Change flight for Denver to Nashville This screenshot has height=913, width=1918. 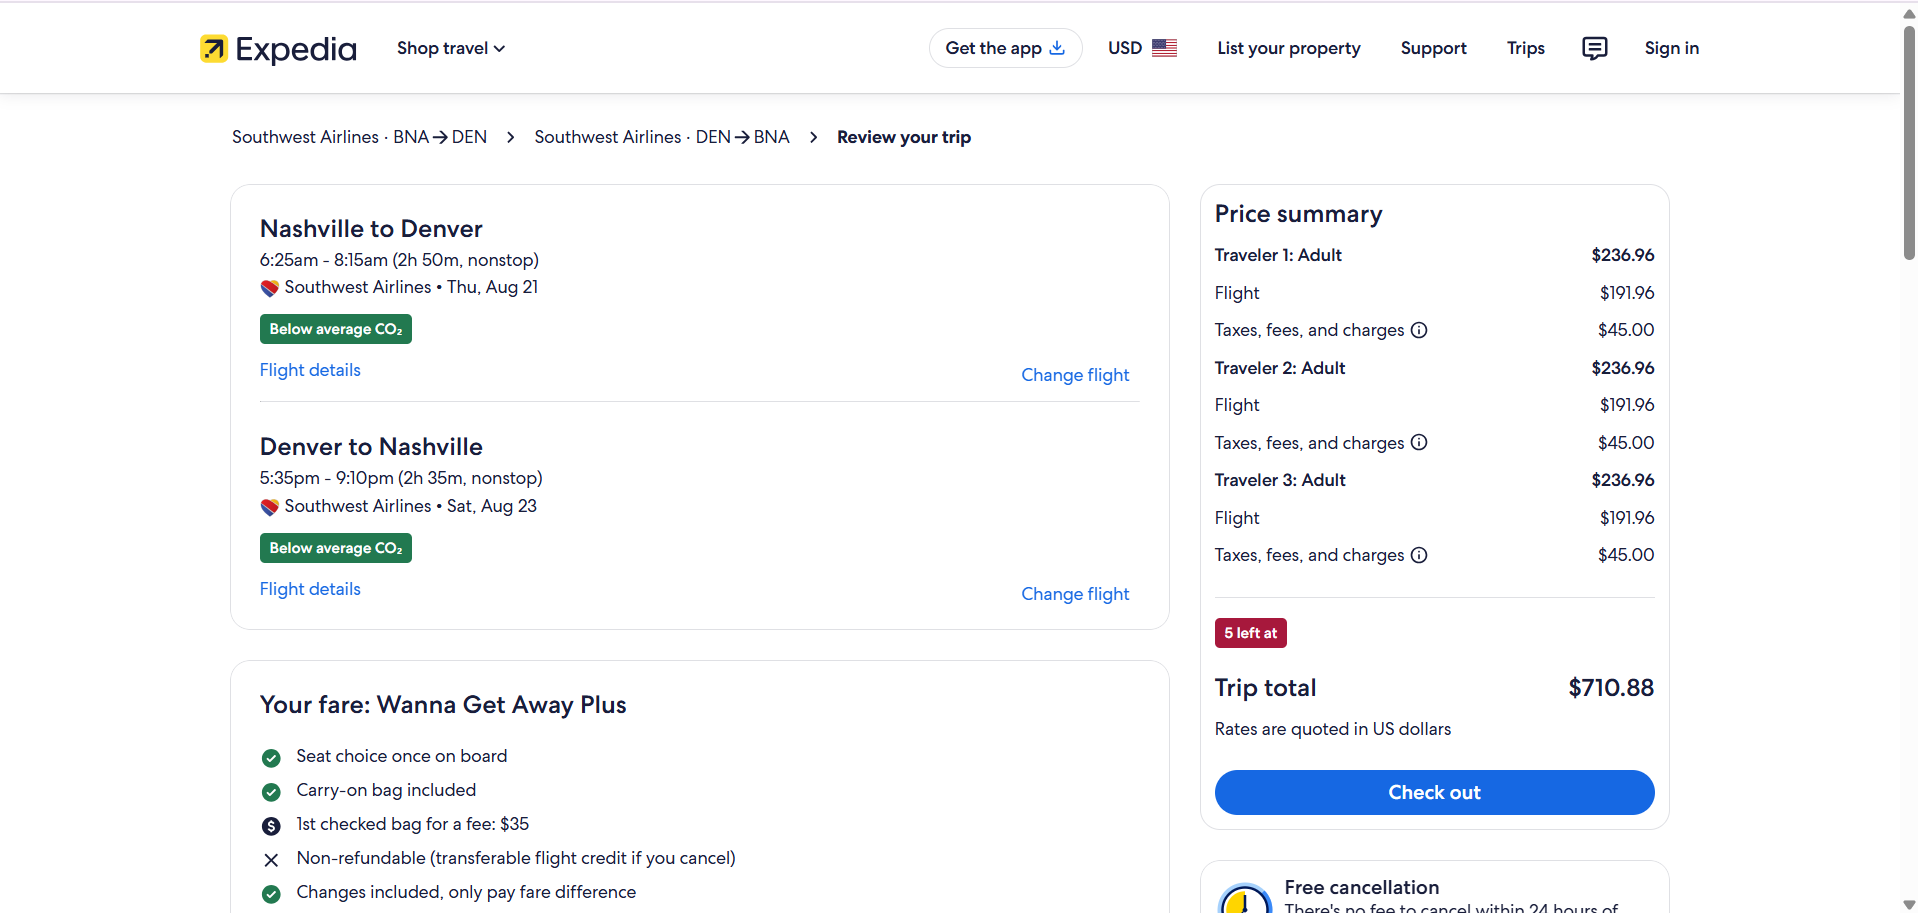coord(1075,594)
